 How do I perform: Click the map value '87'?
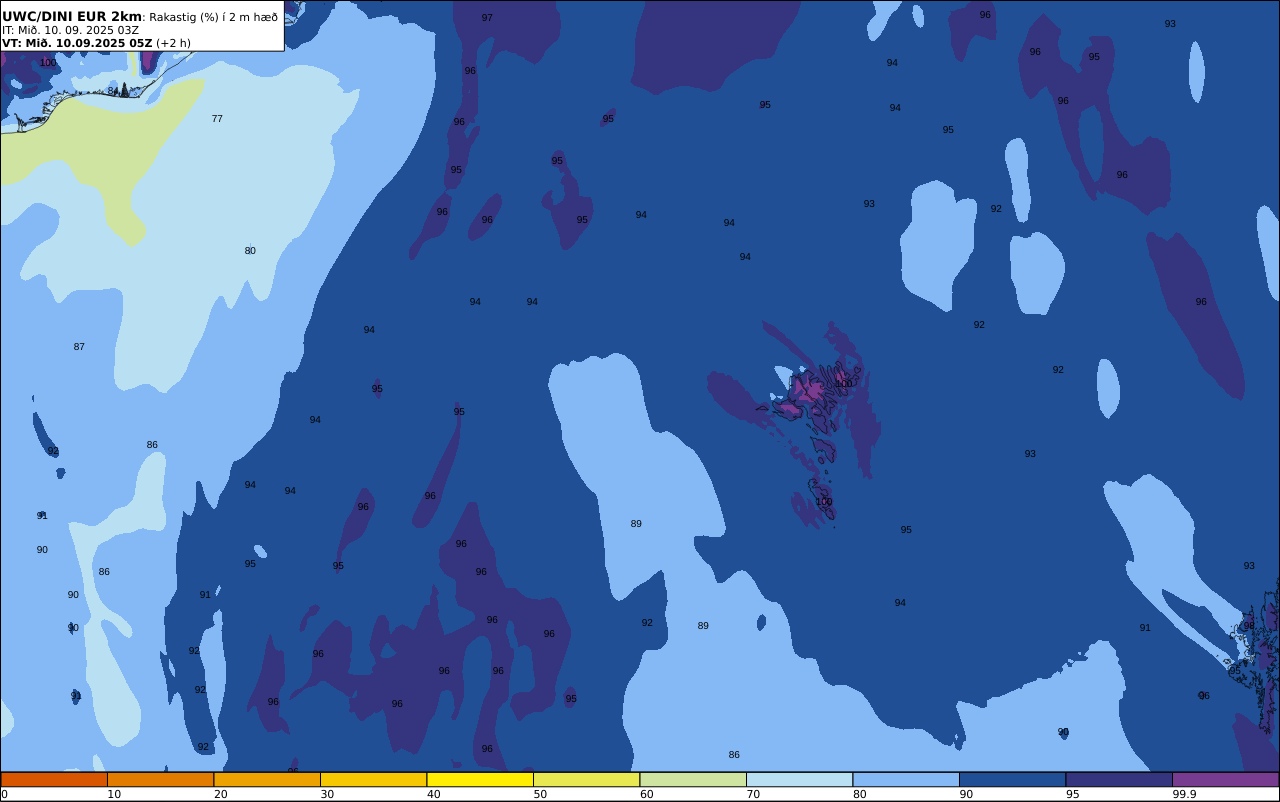pyautogui.click(x=79, y=347)
